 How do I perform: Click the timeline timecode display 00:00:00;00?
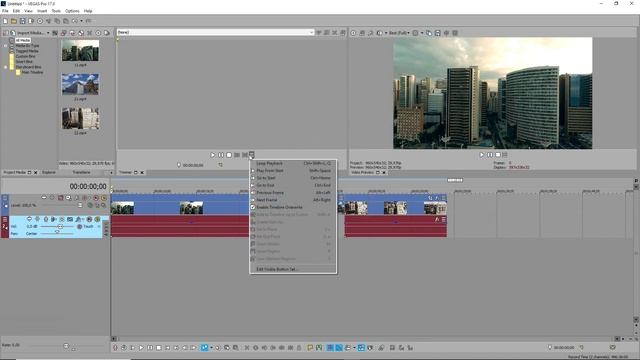coord(88,187)
